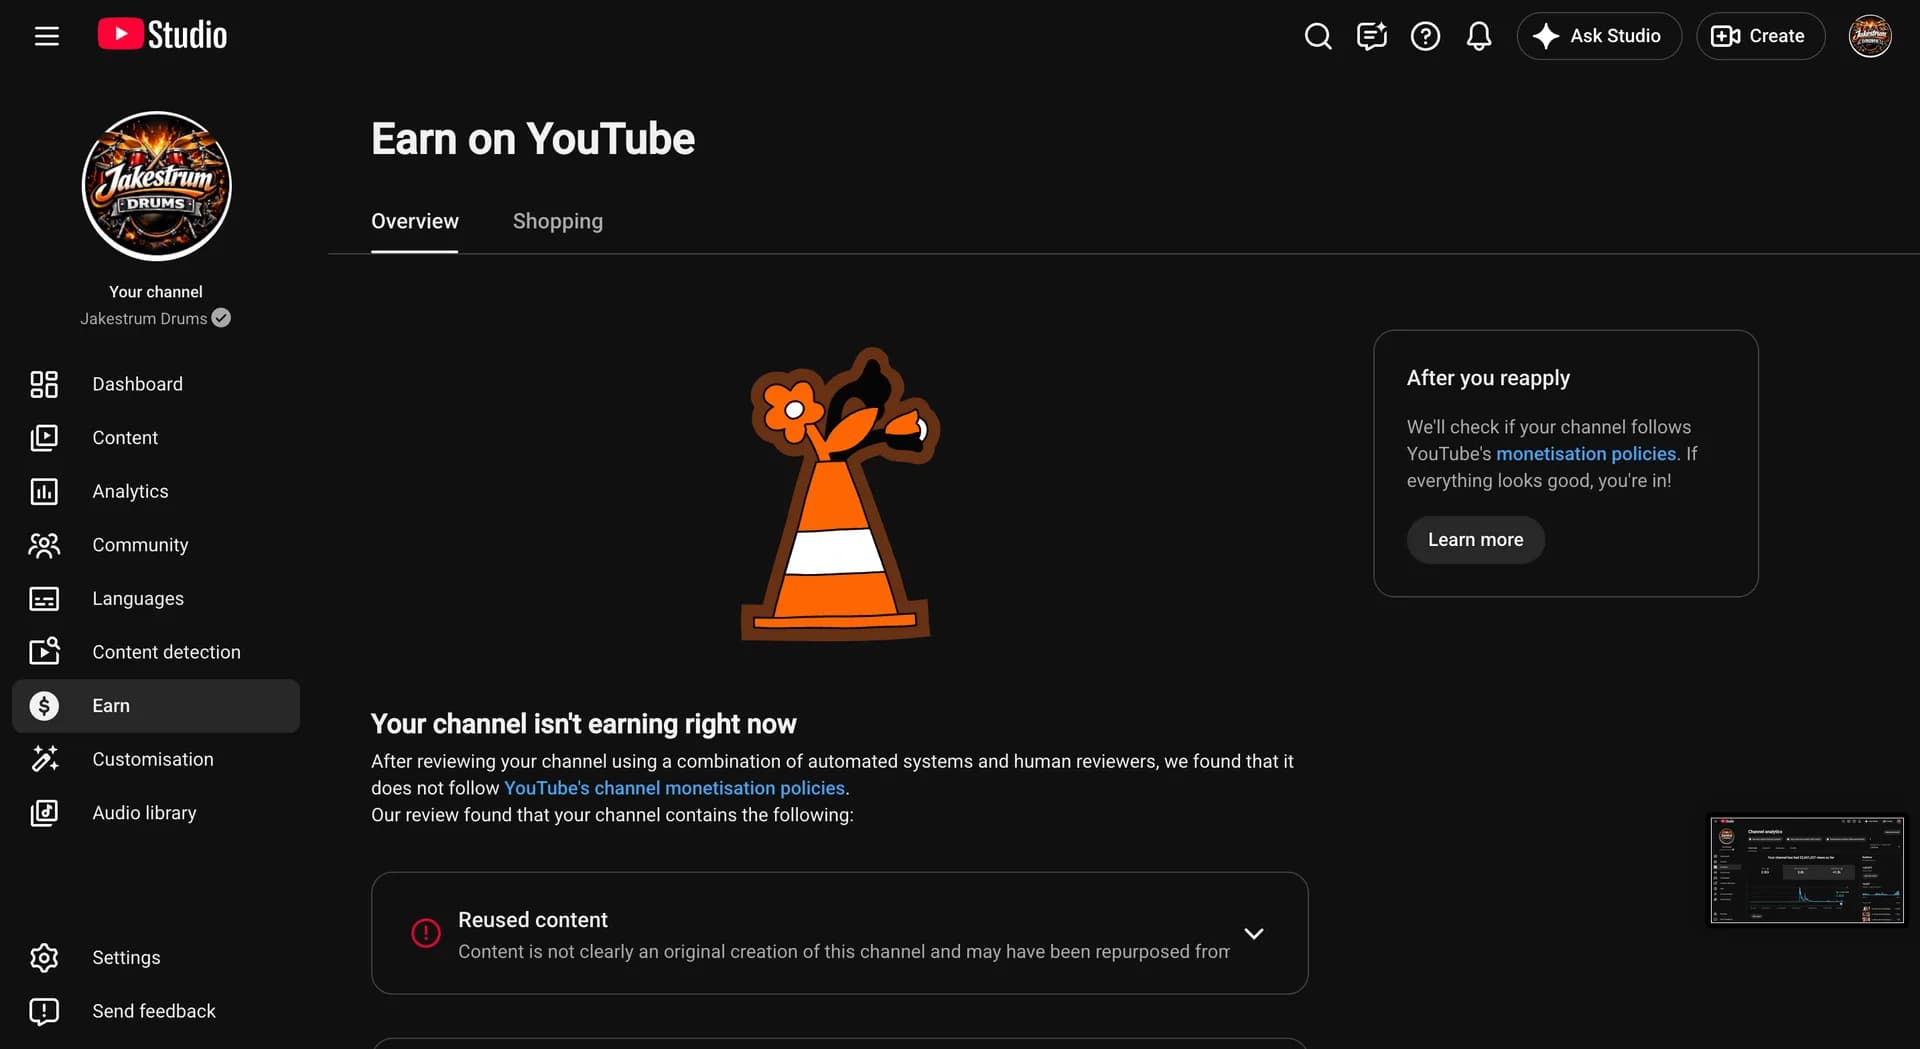Open Community in the sidebar
The width and height of the screenshot is (1920, 1049).
pos(156,545)
